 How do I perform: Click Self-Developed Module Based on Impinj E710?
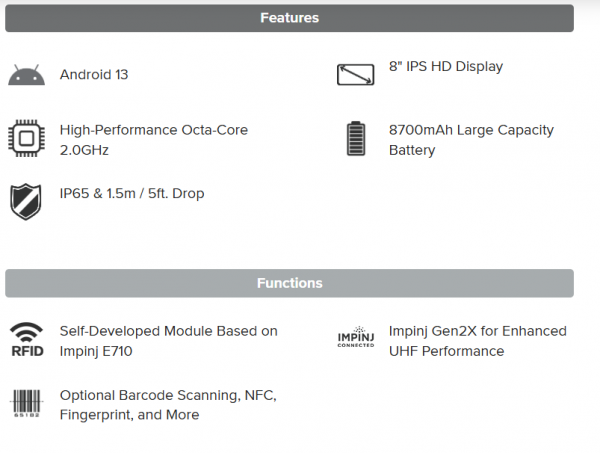click(x=168, y=341)
